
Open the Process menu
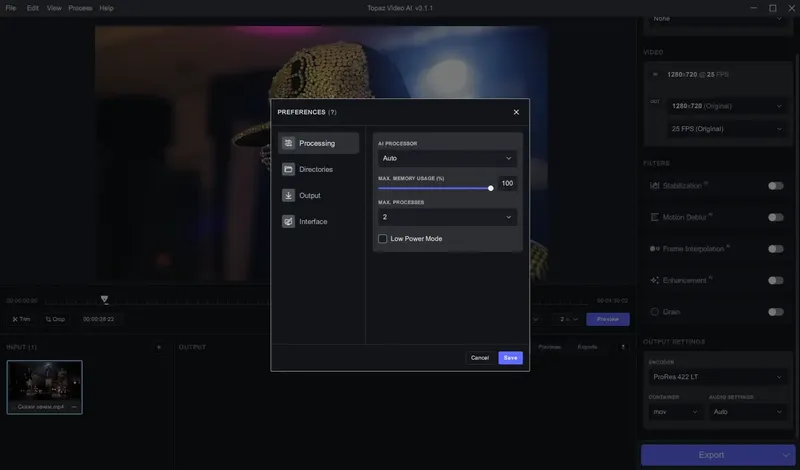(x=80, y=8)
